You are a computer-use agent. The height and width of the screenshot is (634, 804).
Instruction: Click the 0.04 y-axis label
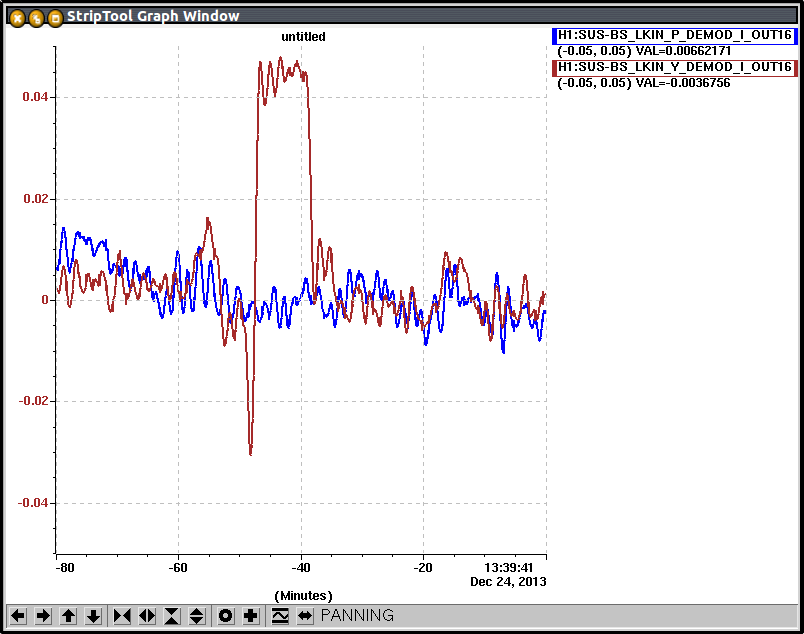pyautogui.click(x=35, y=97)
